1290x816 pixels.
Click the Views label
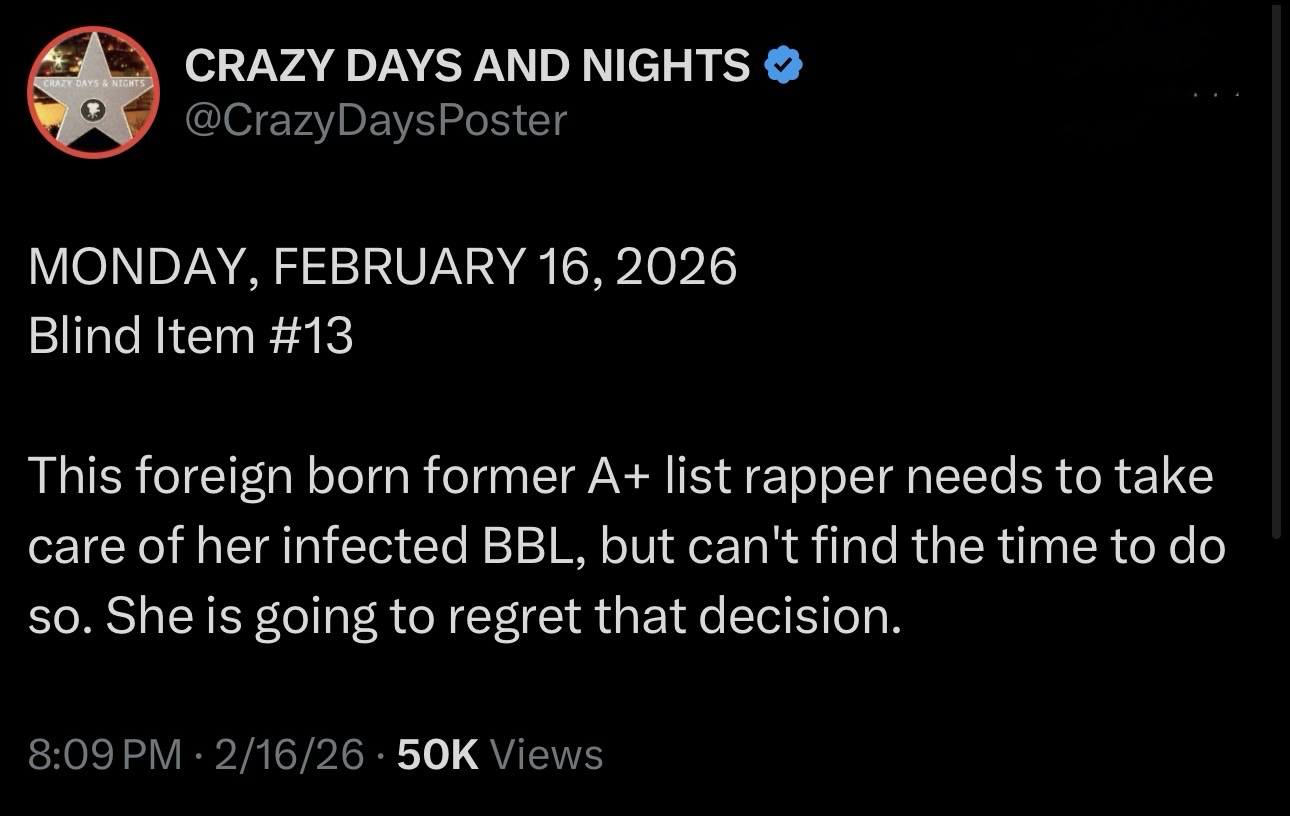547,753
